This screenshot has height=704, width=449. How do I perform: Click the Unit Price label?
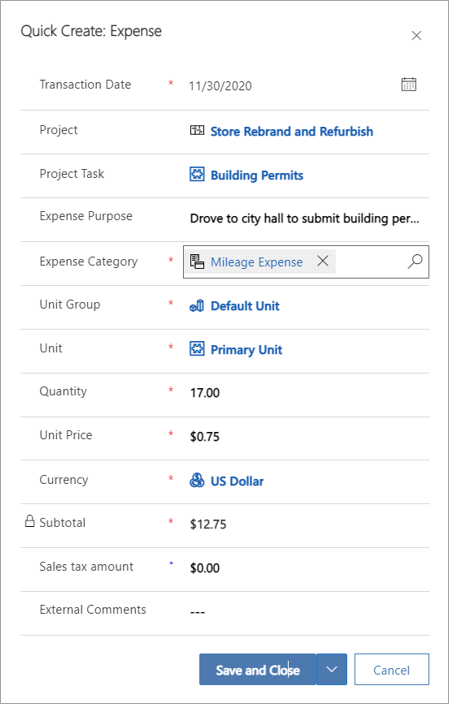point(66,435)
